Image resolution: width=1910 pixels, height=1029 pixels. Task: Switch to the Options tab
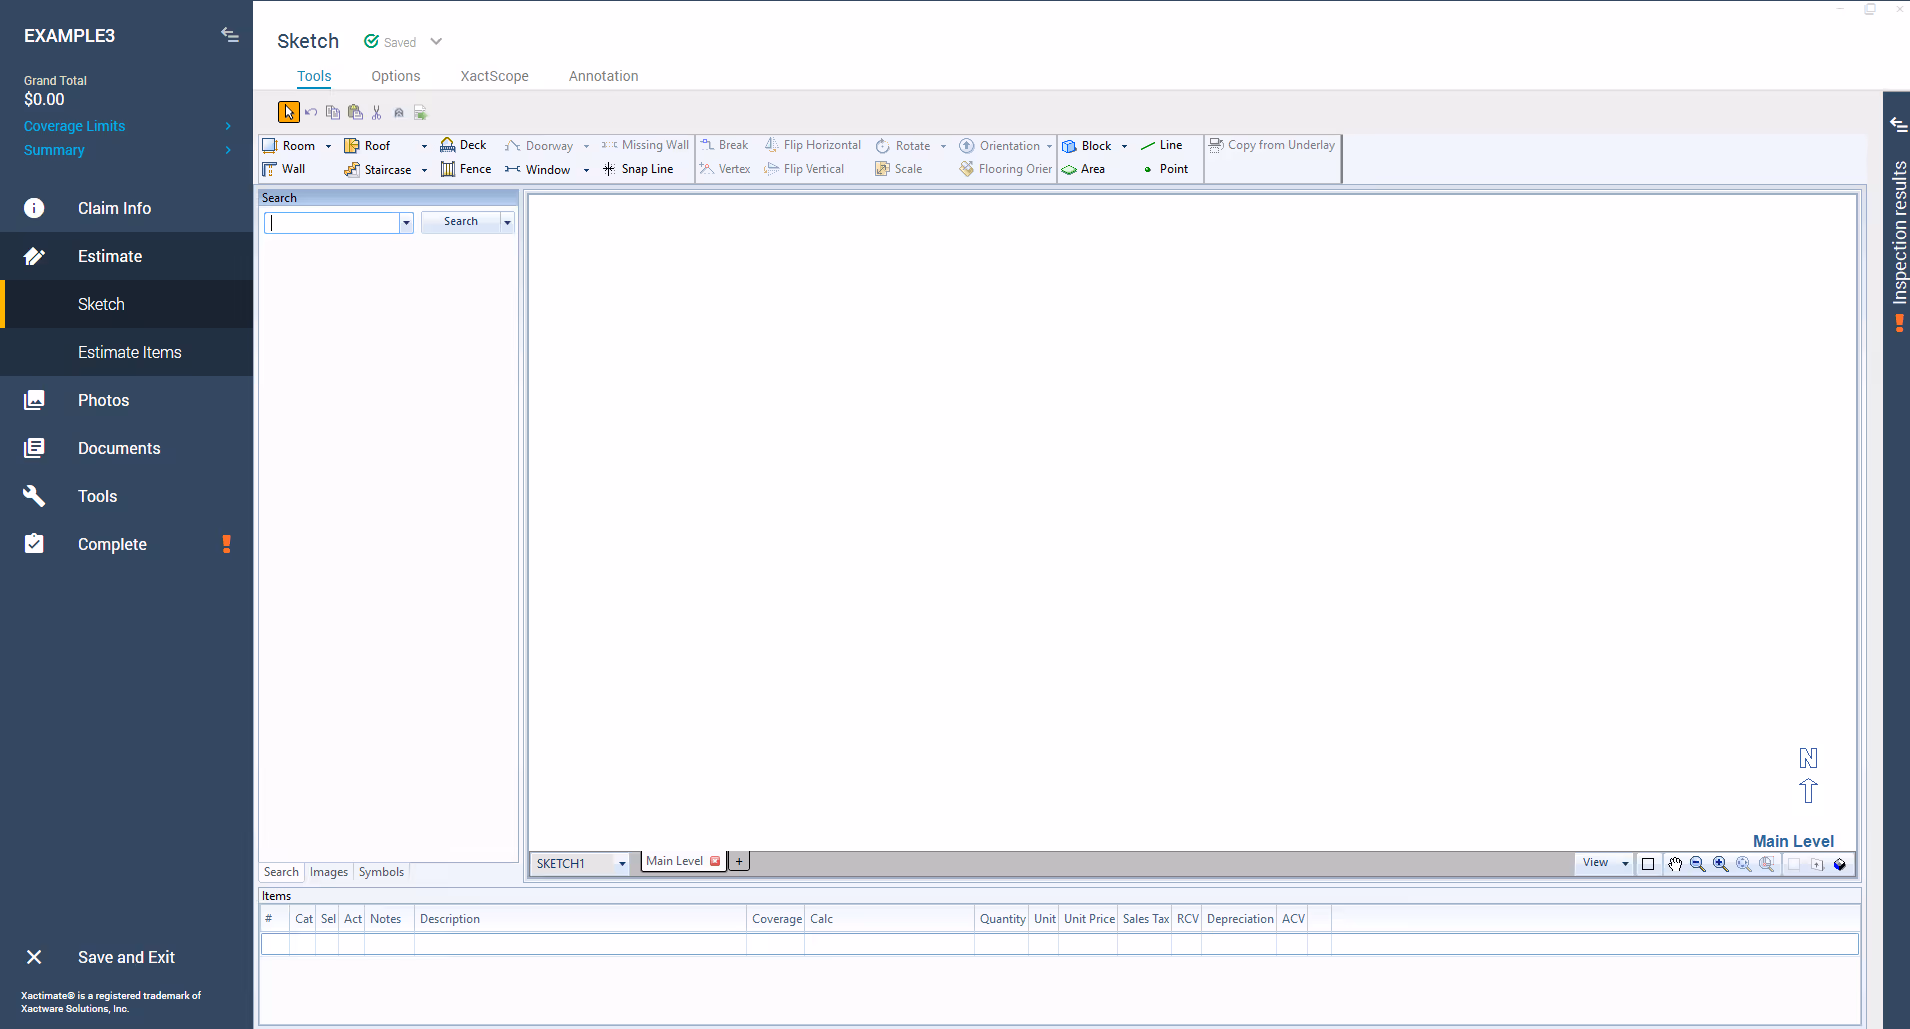coord(396,76)
